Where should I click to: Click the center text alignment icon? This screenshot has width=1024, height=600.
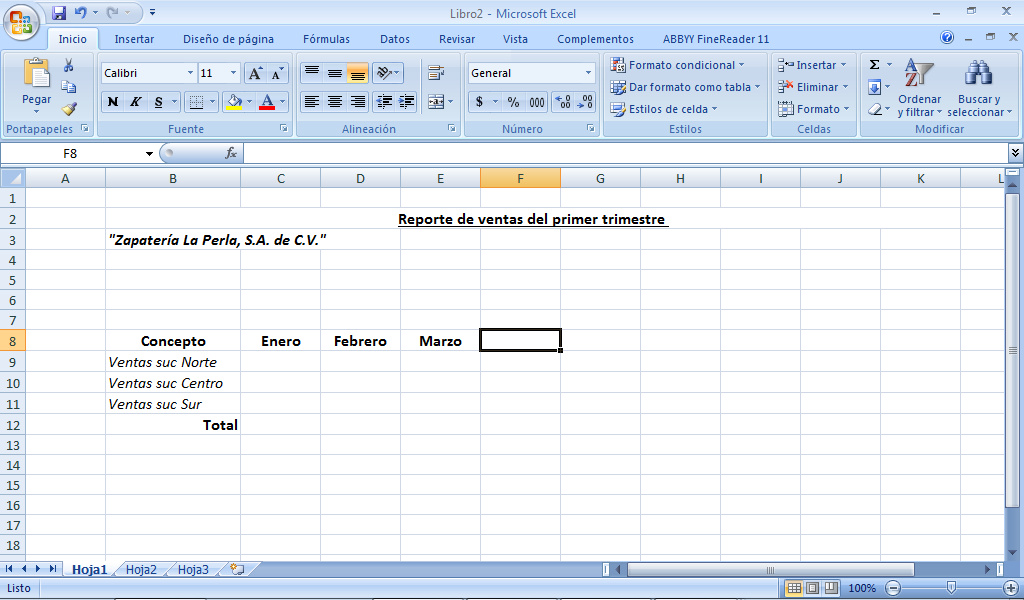pos(335,102)
